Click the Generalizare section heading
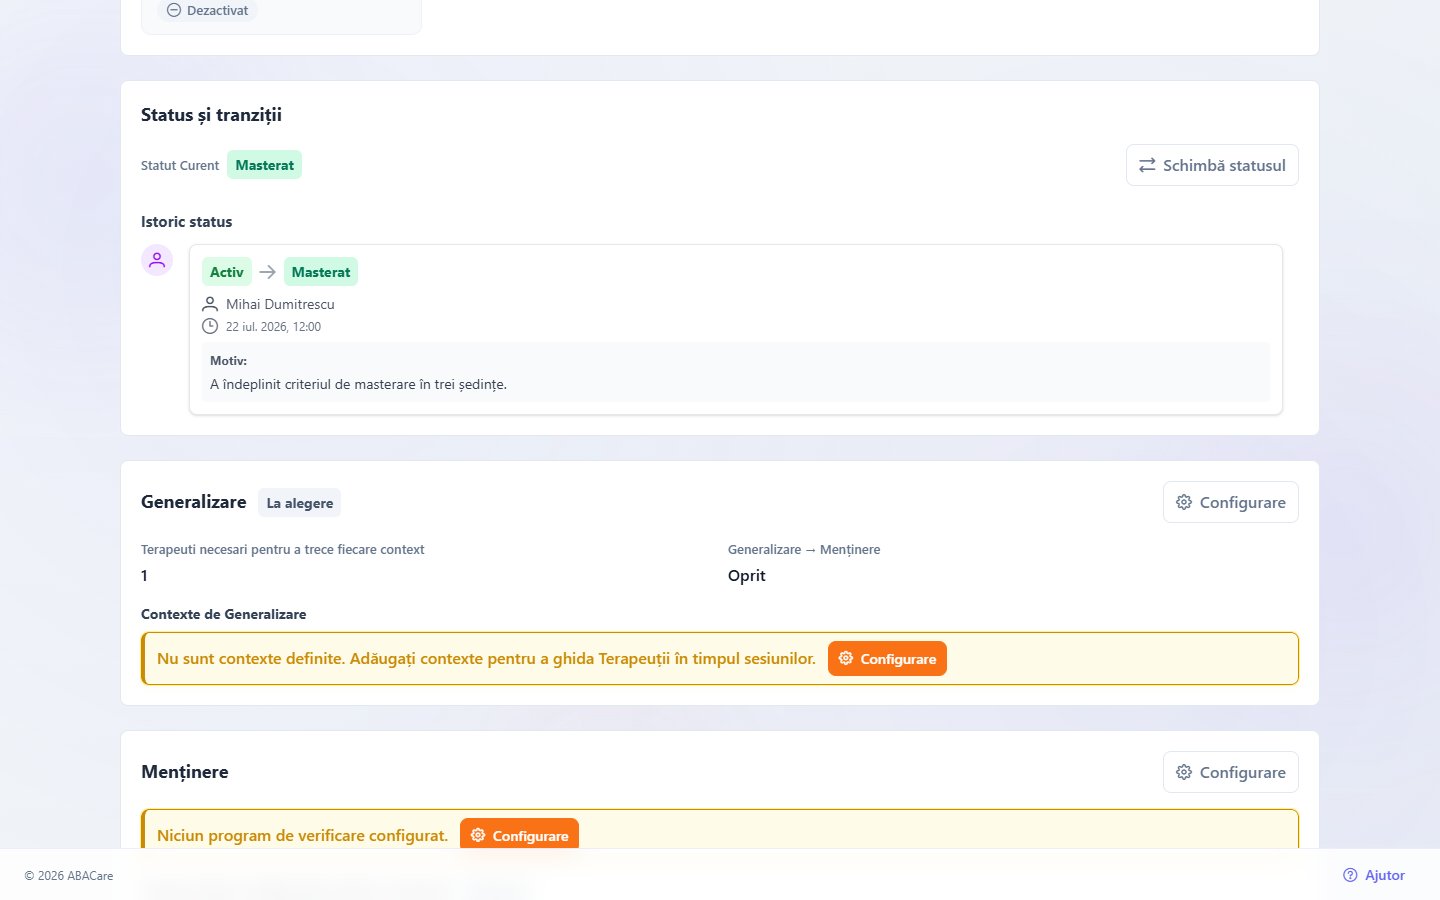Viewport: 1440px width, 900px height. (x=193, y=502)
